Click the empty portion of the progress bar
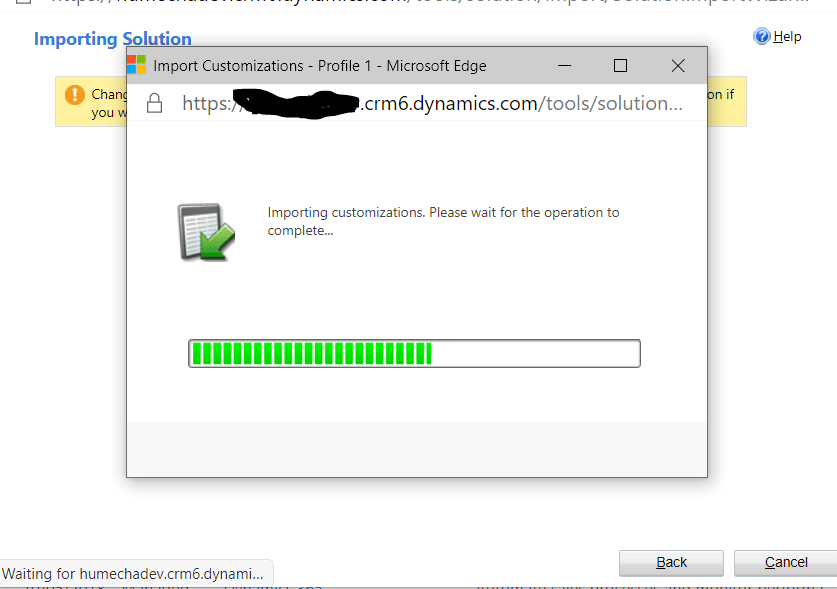 click(x=535, y=354)
